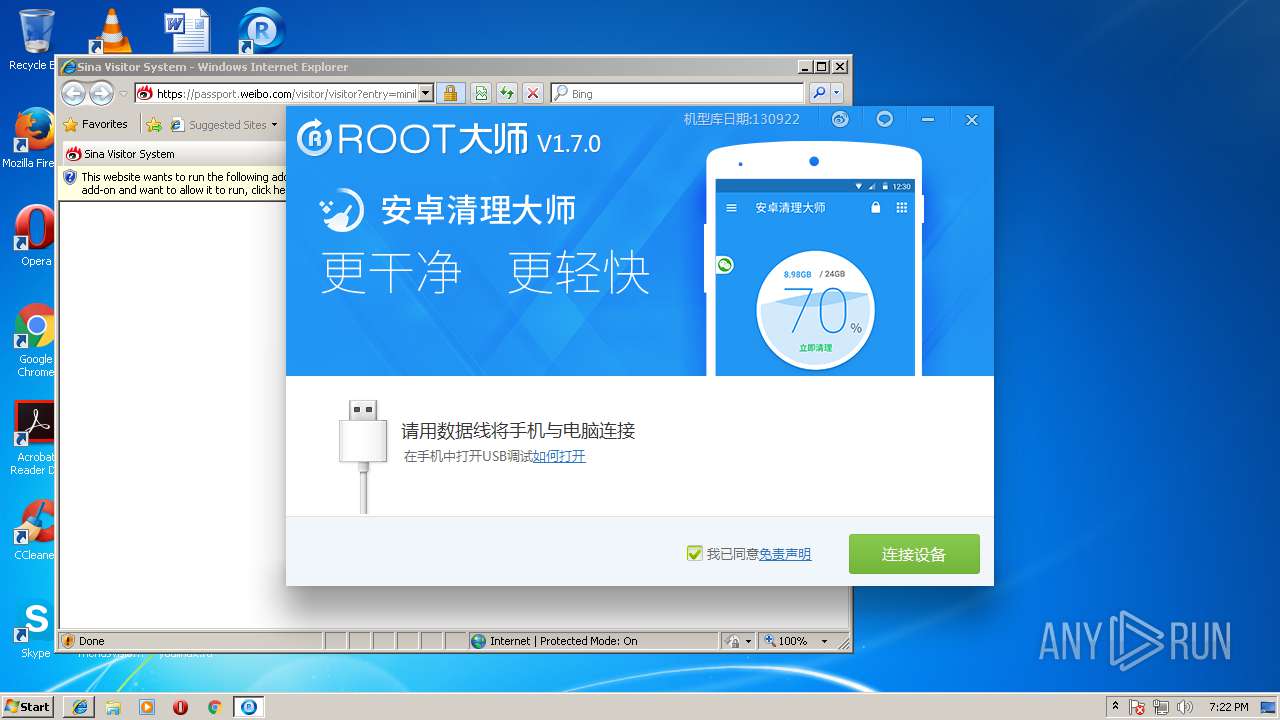
Task: Maximize the Internet Explorer window
Action: click(821, 67)
